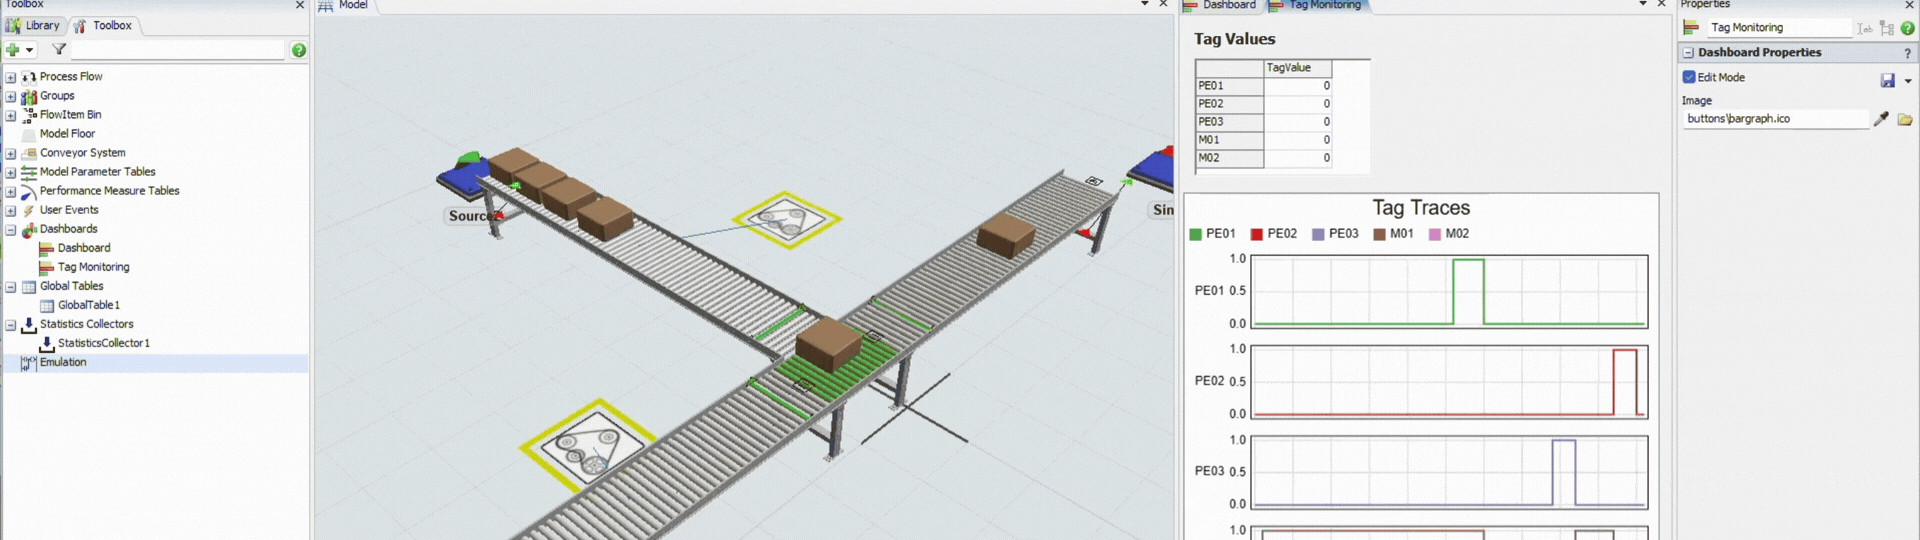
Task: Click the pink M02 legend swatch
Action: 1435,234
